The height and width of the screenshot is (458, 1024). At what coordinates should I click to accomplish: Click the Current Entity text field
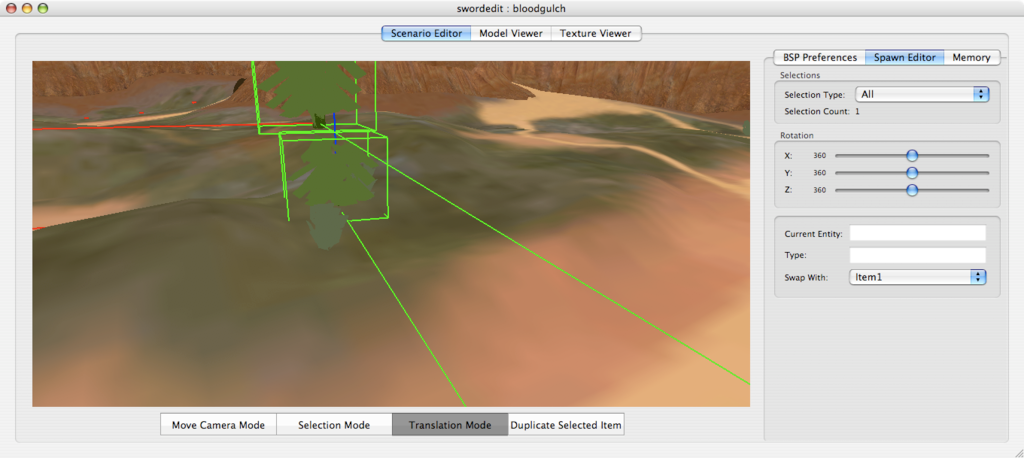point(918,233)
